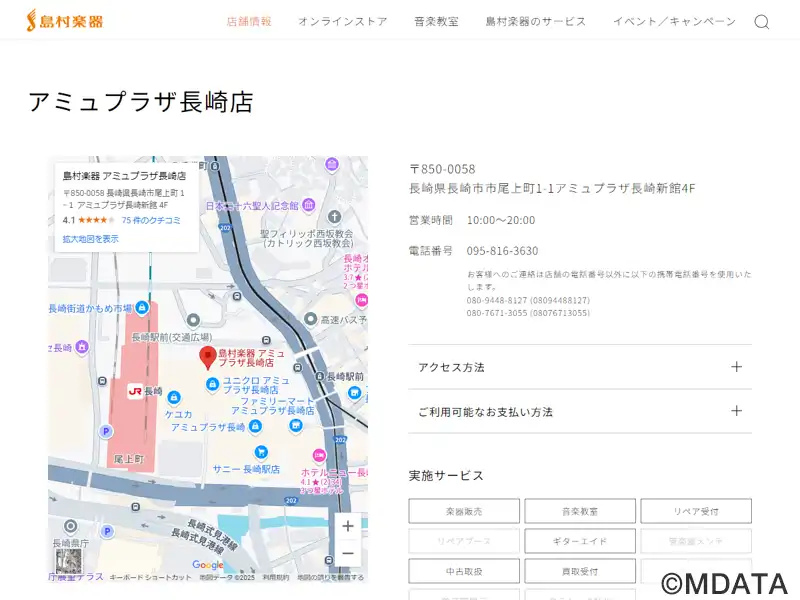Click the 音楽教室 service button
800x600 pixels.
click(580, 511)
